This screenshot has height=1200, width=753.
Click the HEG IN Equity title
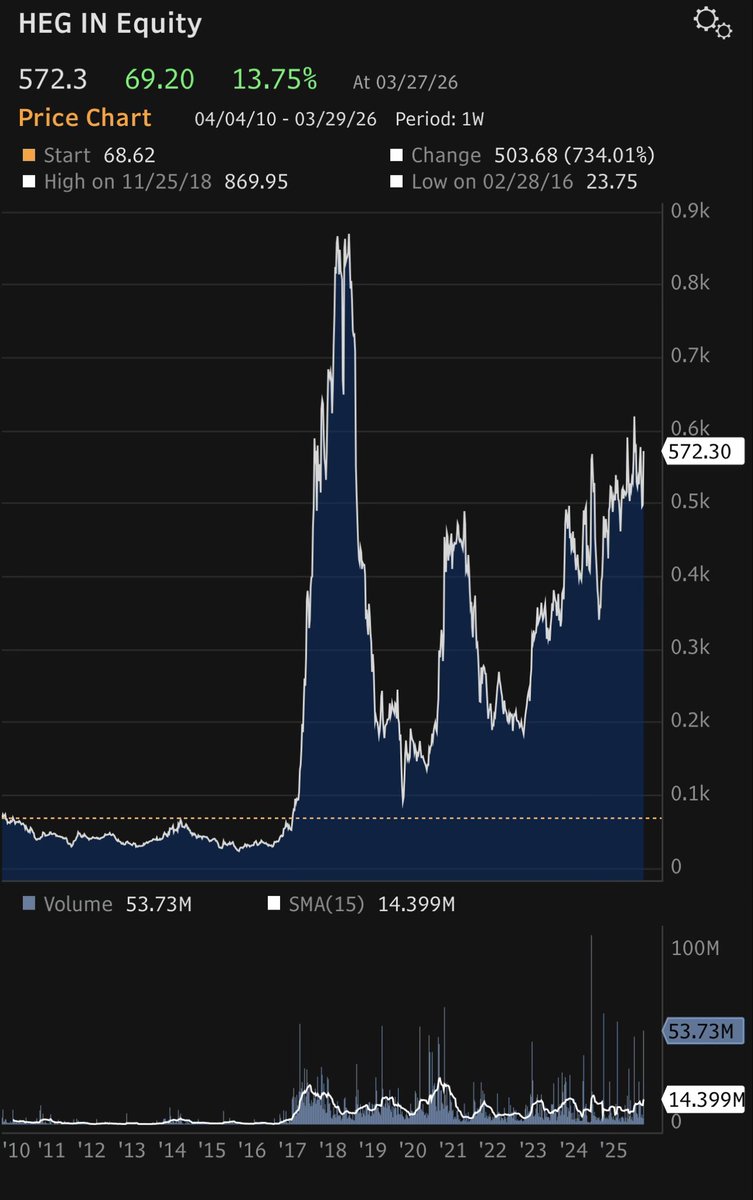coord(110,23)
